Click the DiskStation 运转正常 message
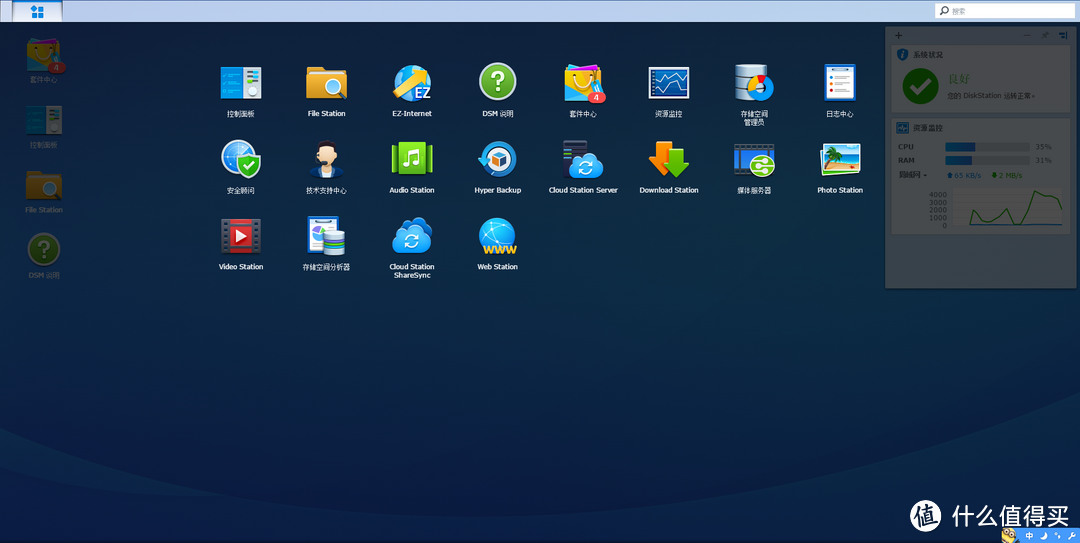The width and height of the screenshot is (1080, 543). pyautogui.click(x=991, y=96)
